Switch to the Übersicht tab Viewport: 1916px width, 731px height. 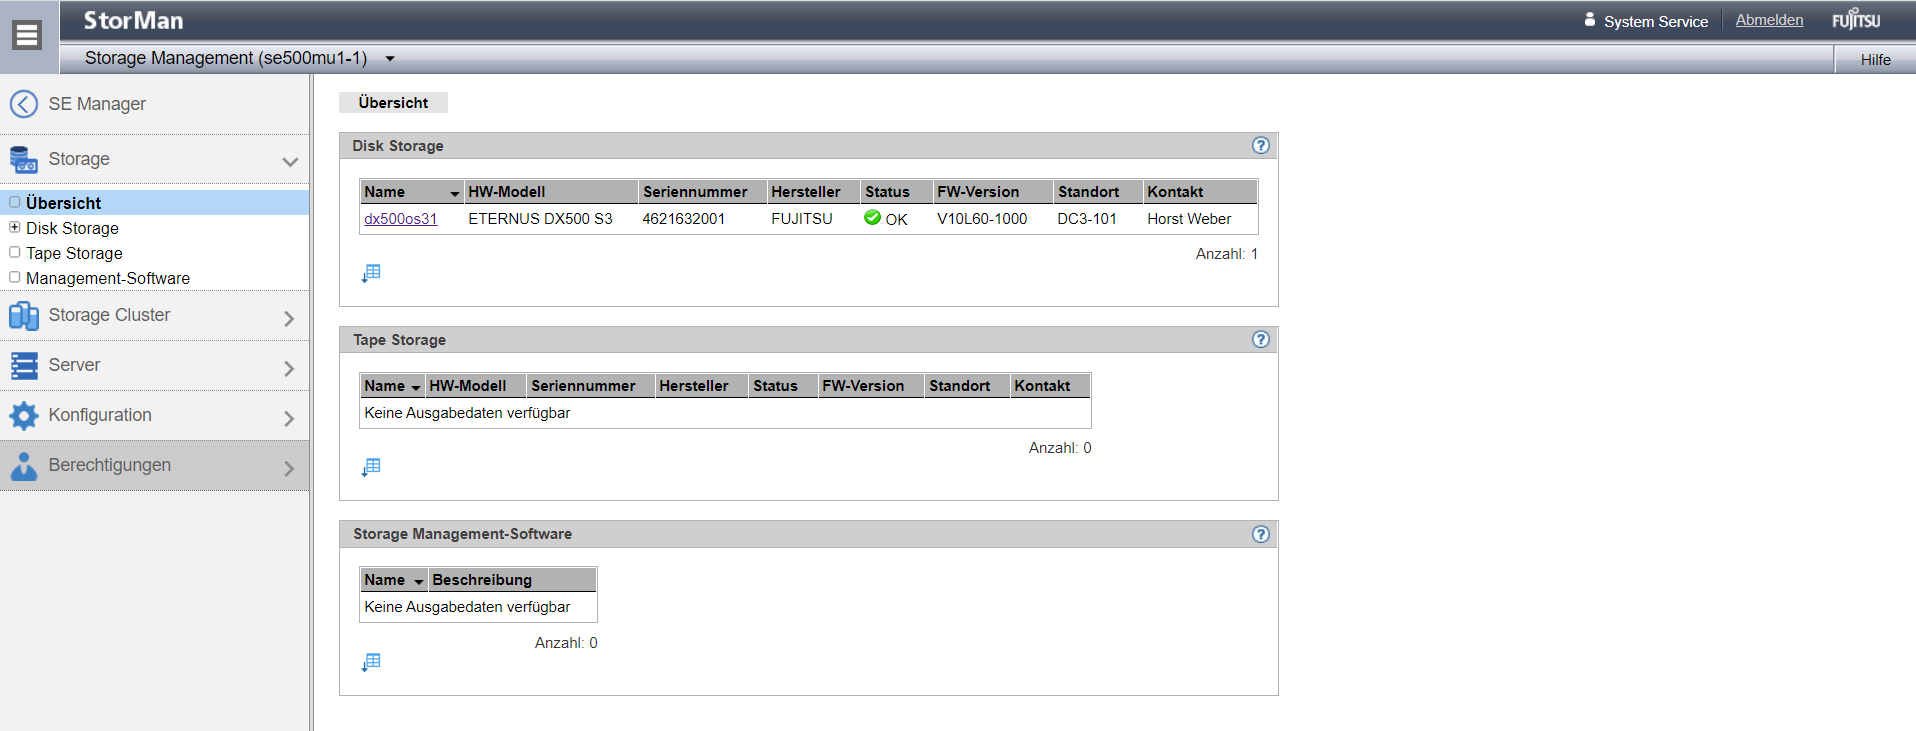tap(393, 102)
